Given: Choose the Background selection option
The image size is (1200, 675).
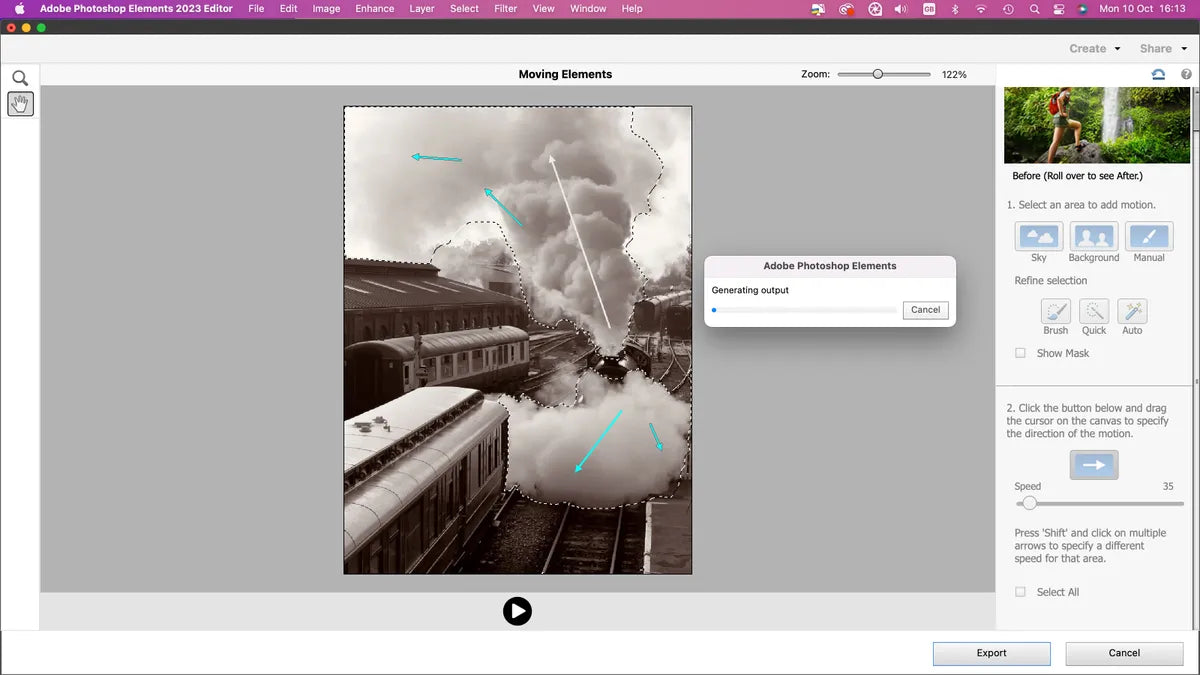Looking at the screenshot, I should click(x=1093, y=237).
